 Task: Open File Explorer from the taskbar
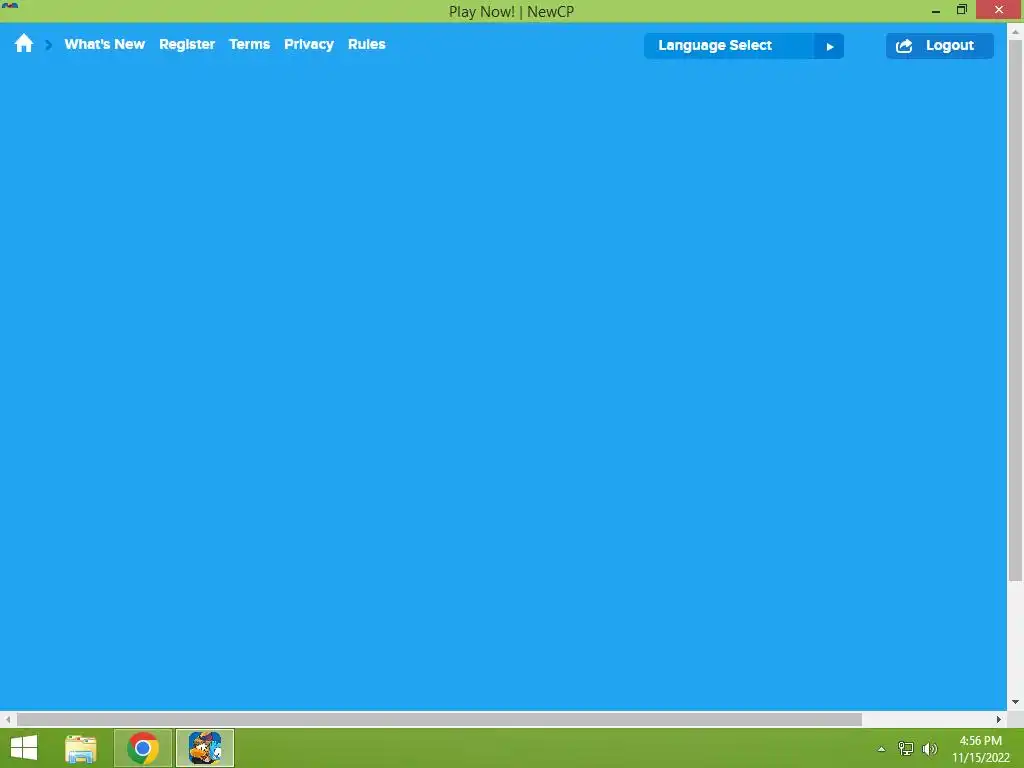(x=81, y=748)
